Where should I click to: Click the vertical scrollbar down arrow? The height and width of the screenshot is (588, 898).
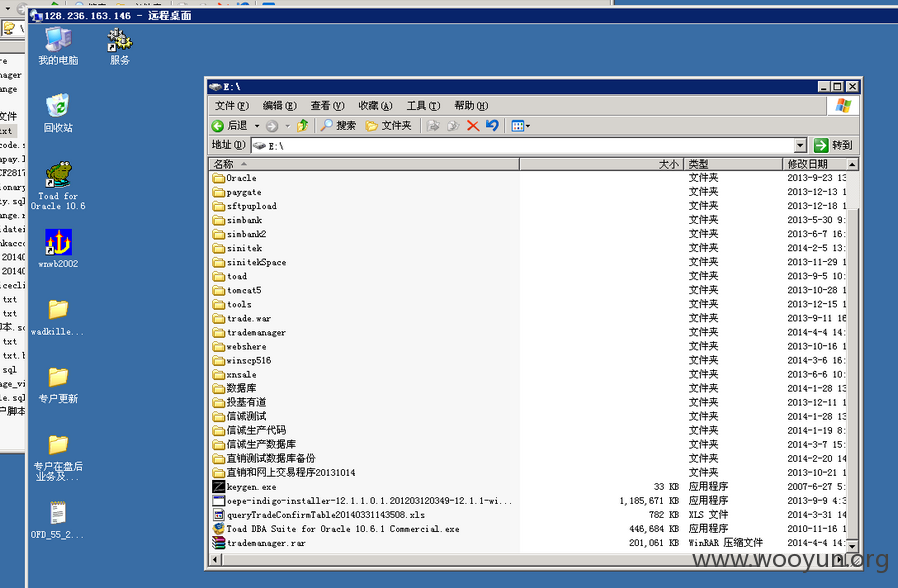852,546
